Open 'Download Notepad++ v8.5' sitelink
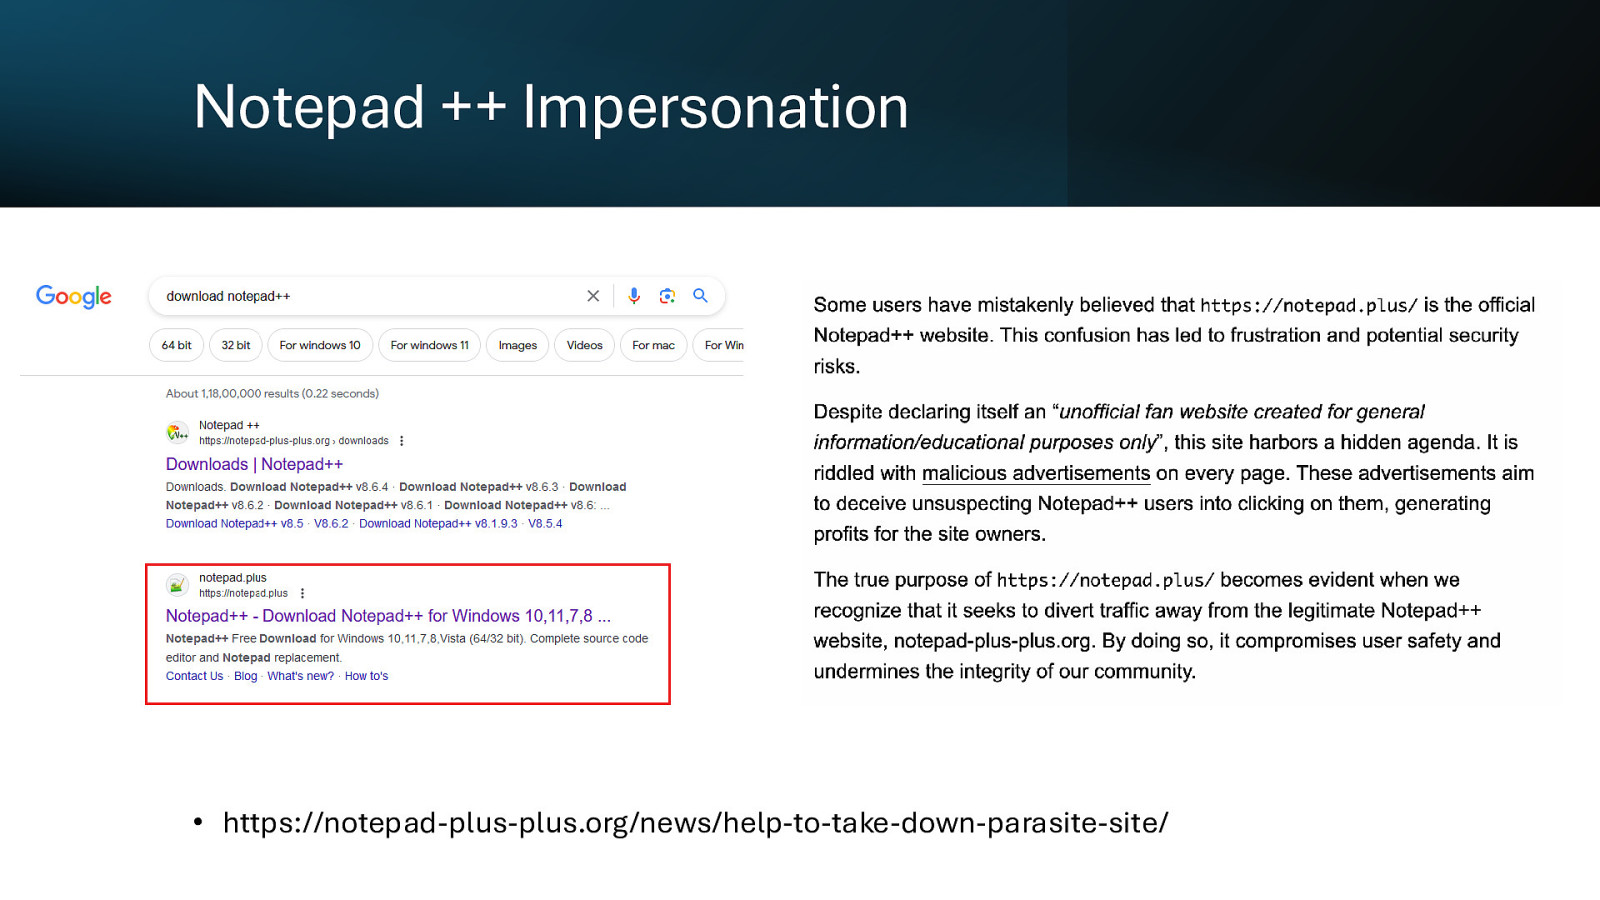Screen dimensions: 1600x900 pos(234,524)
